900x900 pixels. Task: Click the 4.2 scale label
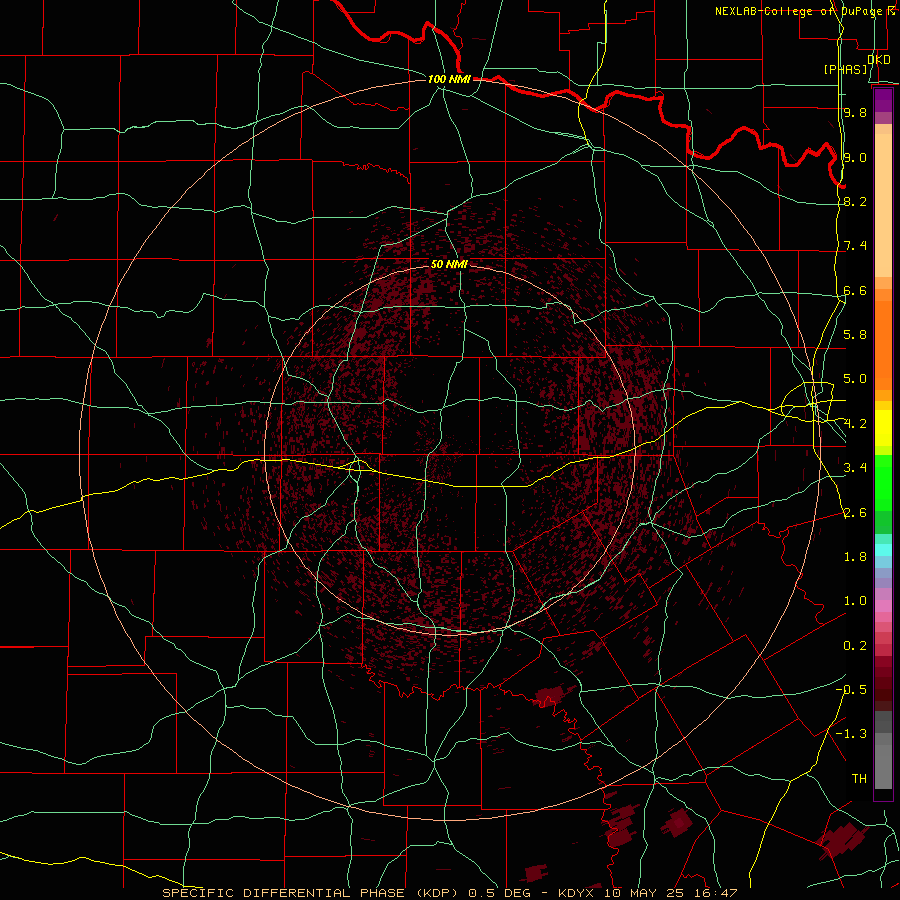[855, 424]
